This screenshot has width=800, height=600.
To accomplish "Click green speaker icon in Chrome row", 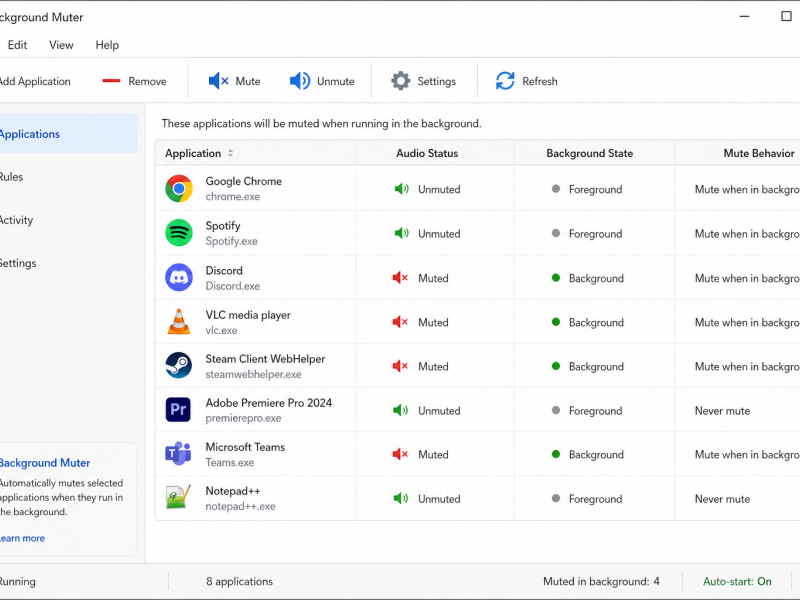I will (x=402, y=189).
